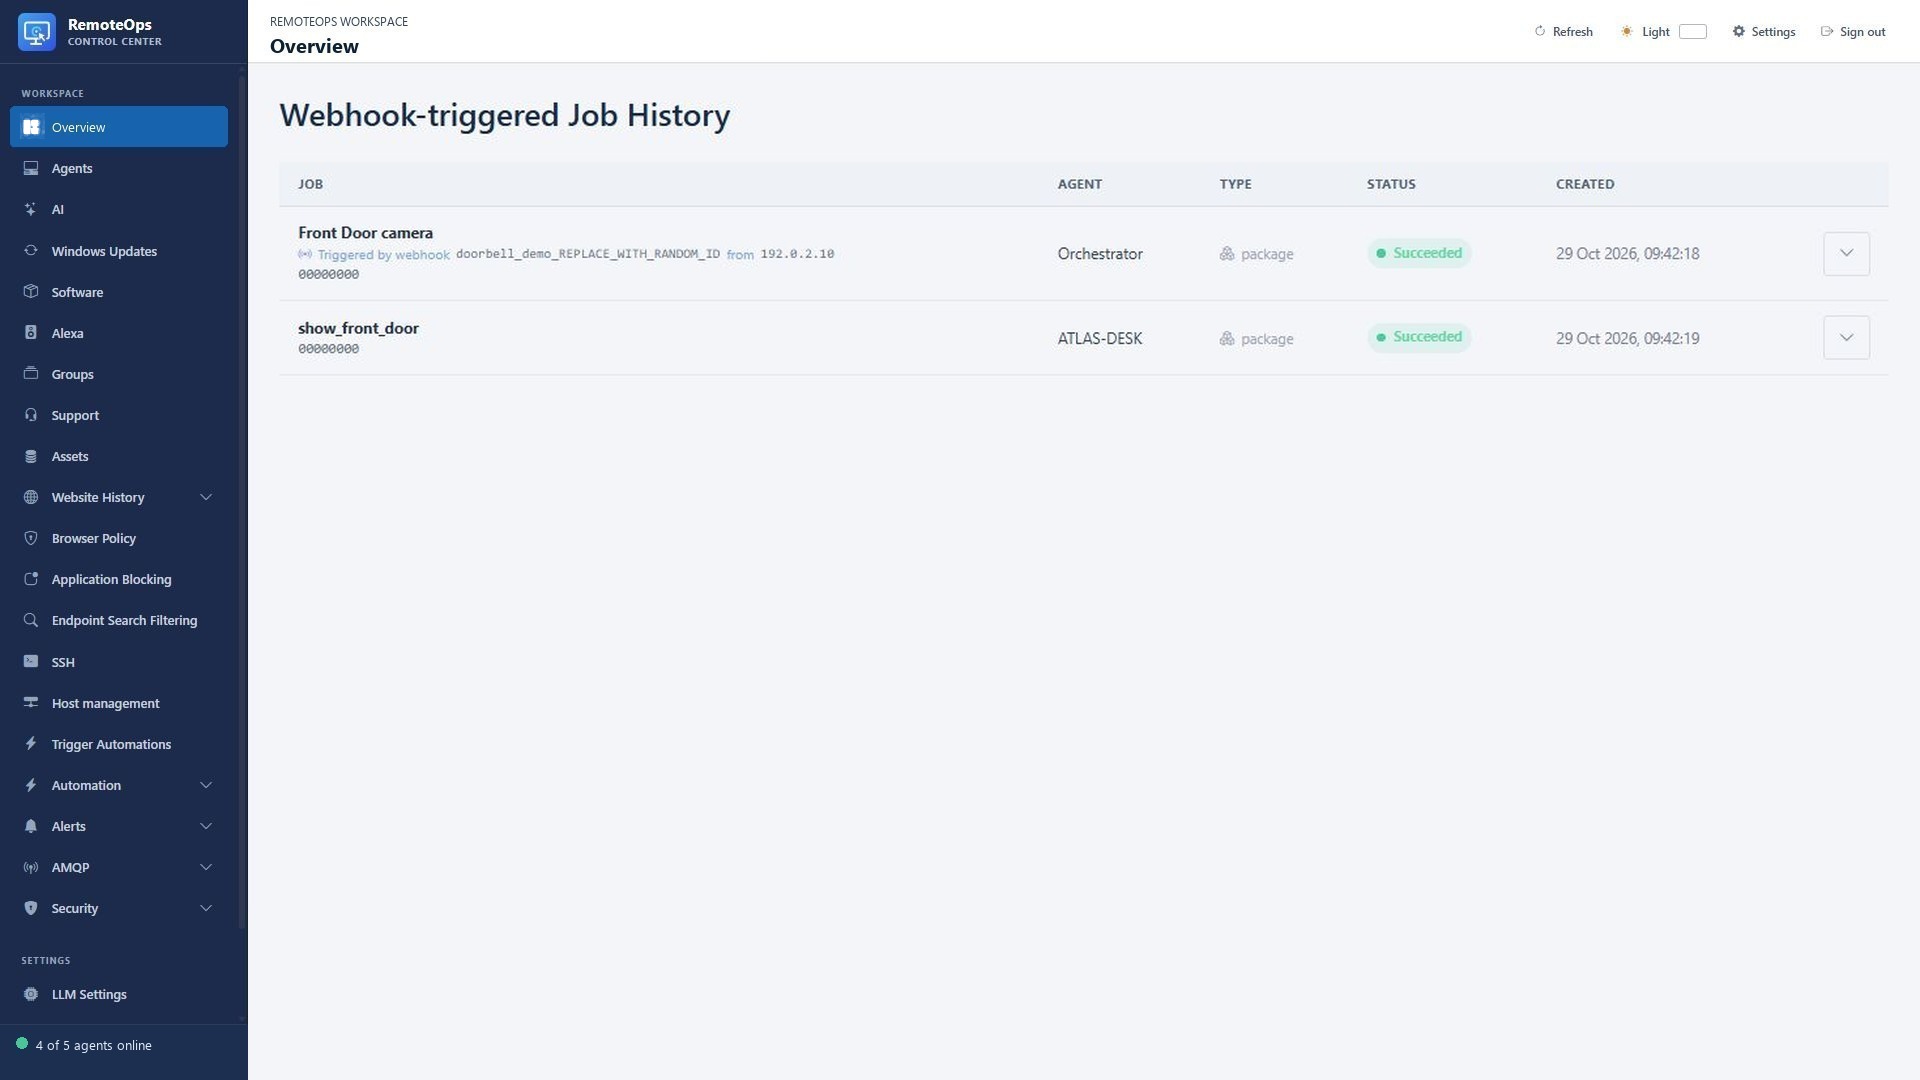Click the RemoteOps logo icon
The height and width of the screenshot is (1080, 1920).
37,32
